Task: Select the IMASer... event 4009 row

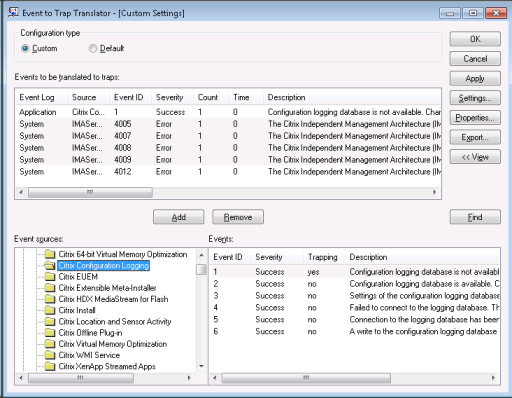Action: (228, 160)
